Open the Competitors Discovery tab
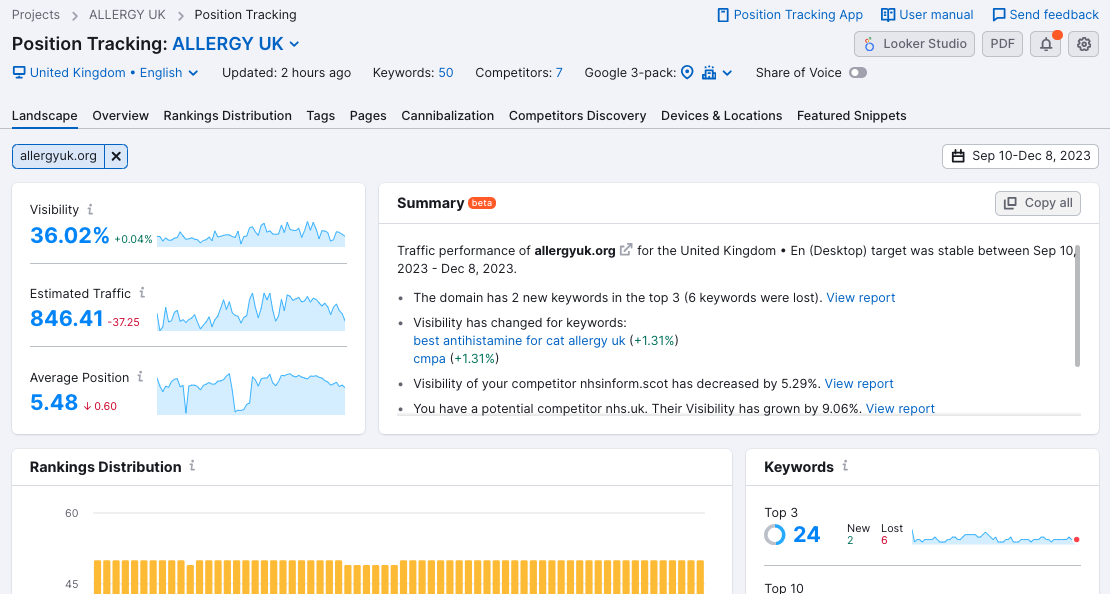Viewport: 1110px width, 594px height. (x=577, y=116)
